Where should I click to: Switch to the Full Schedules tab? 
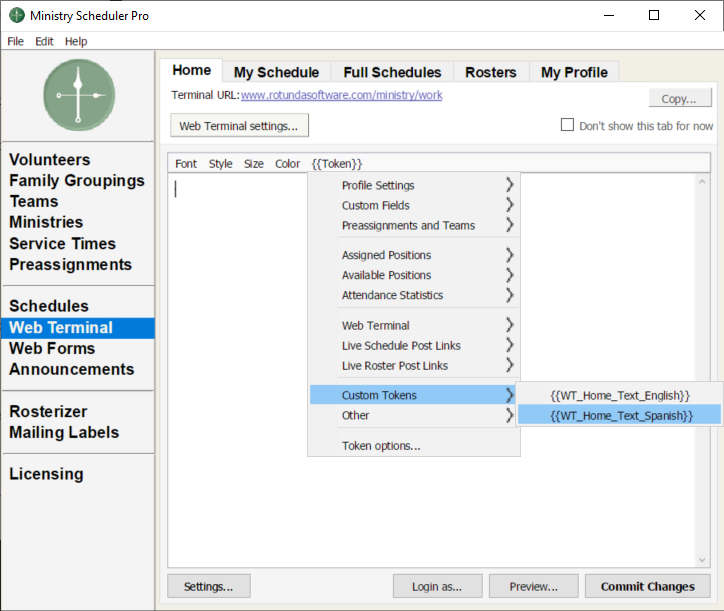point(392,73)
